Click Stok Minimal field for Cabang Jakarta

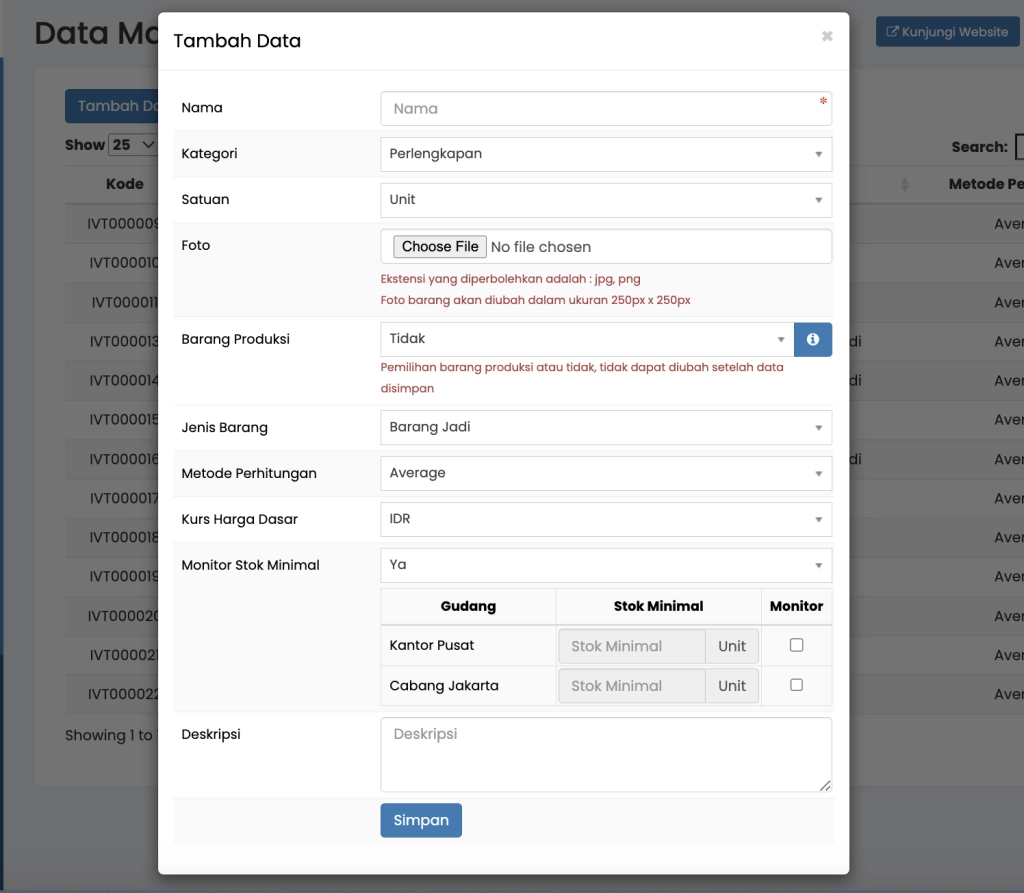(x=632, y=686)
